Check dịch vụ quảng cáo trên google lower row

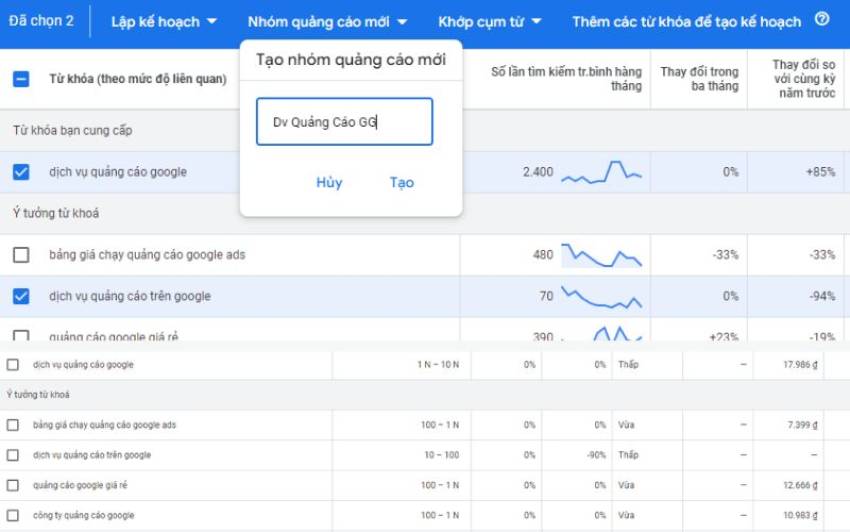click(12, 455)
